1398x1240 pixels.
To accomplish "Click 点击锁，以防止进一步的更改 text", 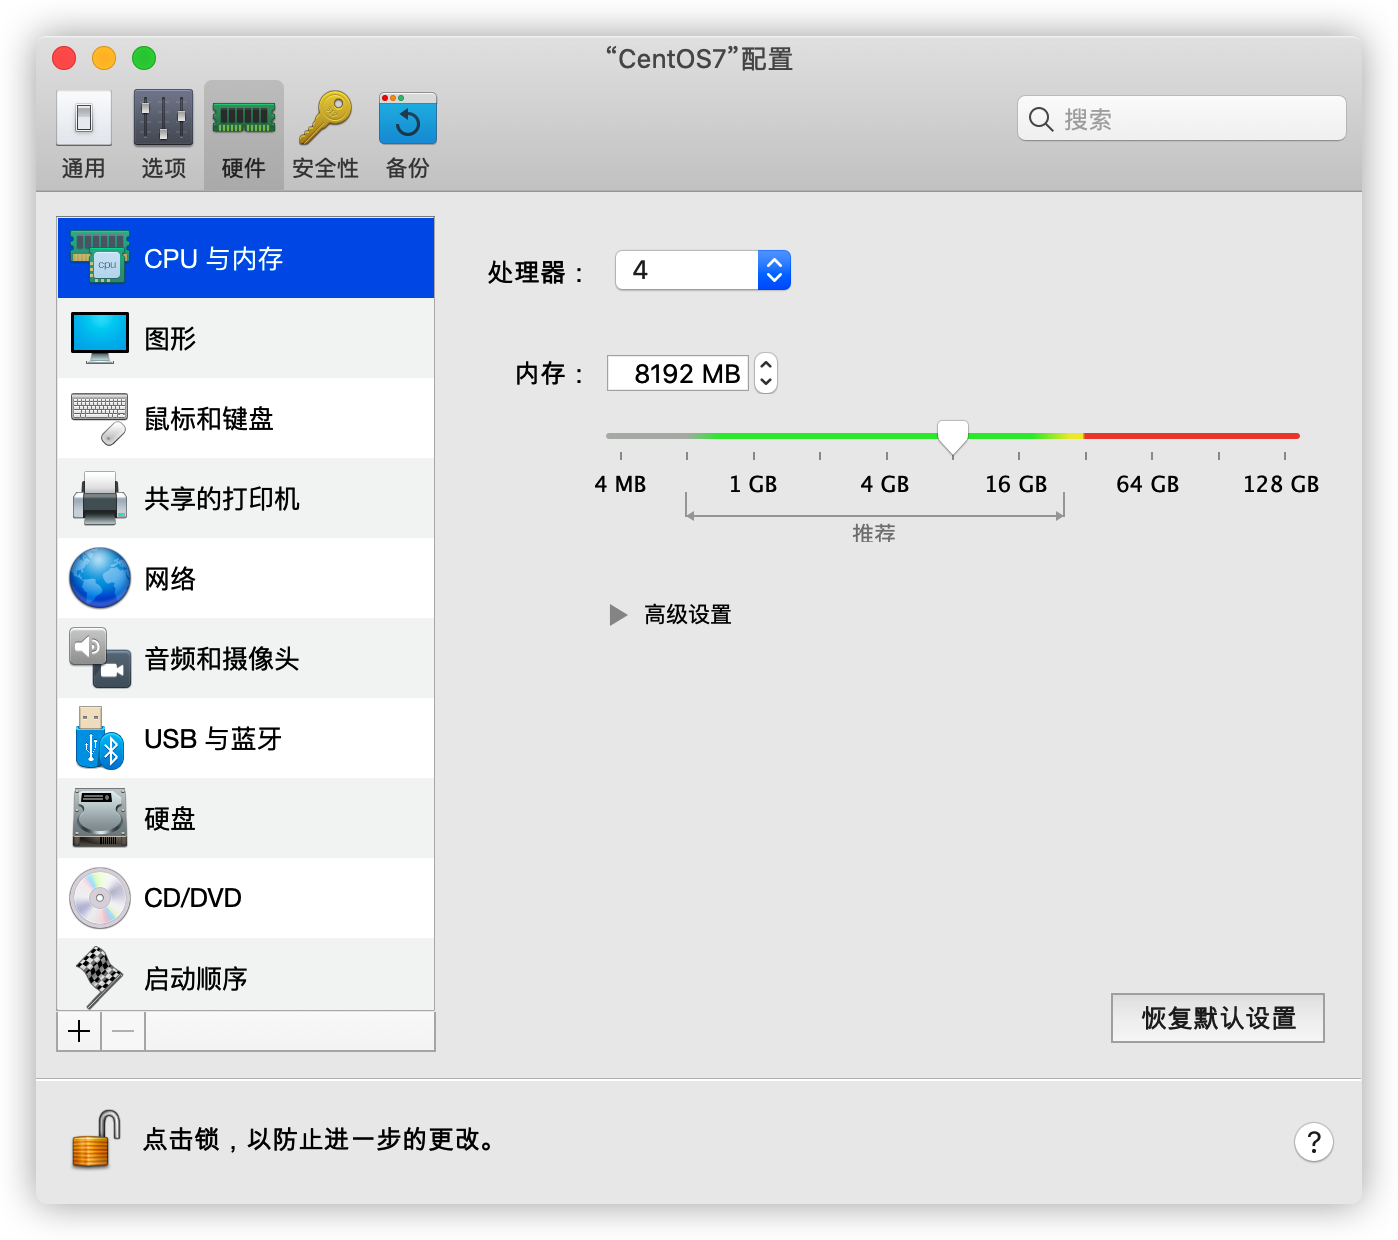I will coord(320,1139).
